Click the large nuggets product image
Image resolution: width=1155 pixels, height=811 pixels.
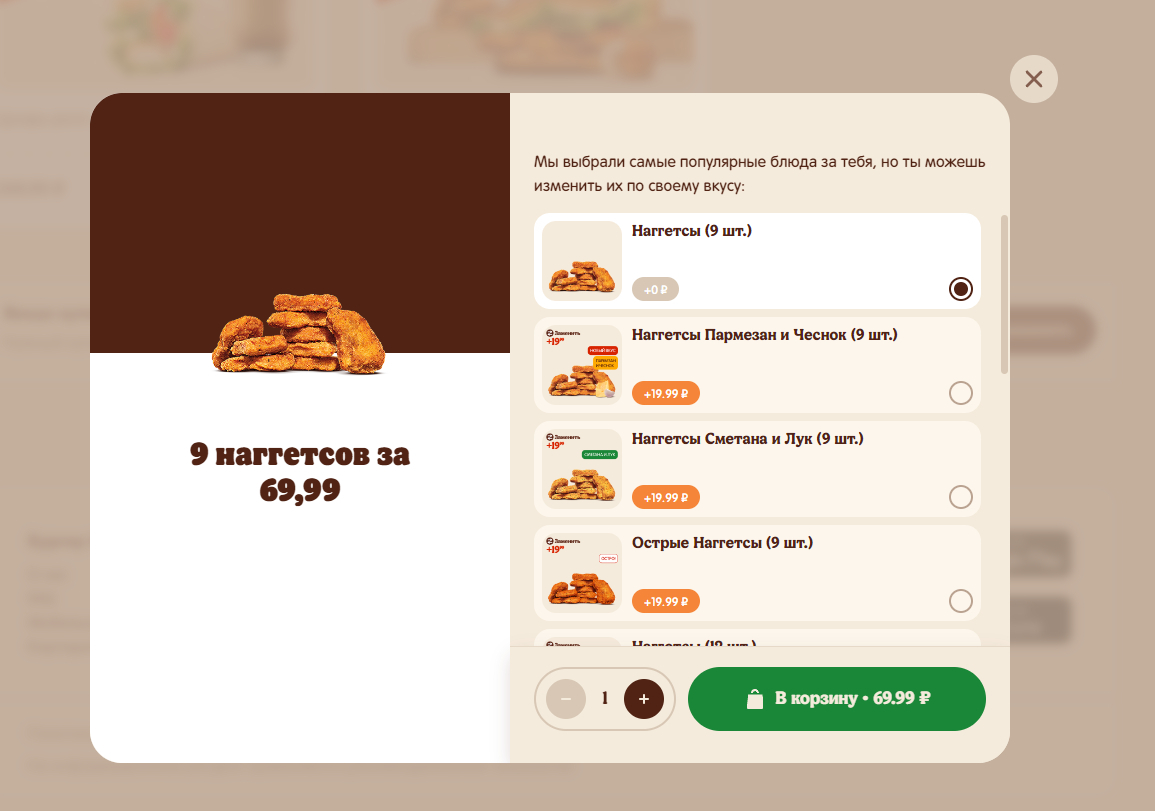(299, 334)
